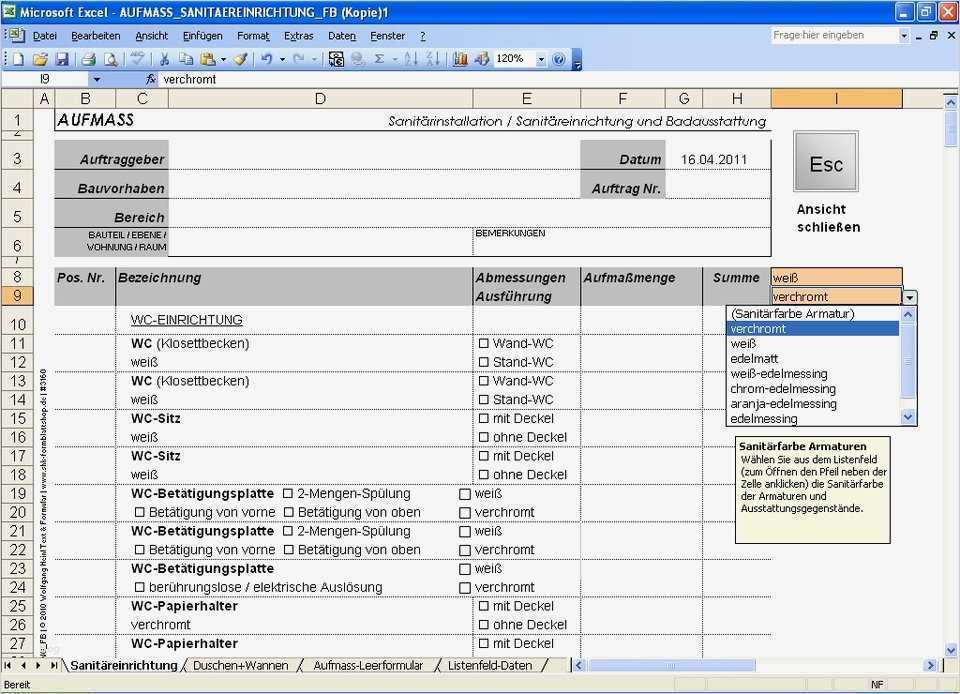This screenshot has height=694, width=960.
Task: Enable the mit Deckel option for WC-Sitz
Action: click(x=485, y=418)
